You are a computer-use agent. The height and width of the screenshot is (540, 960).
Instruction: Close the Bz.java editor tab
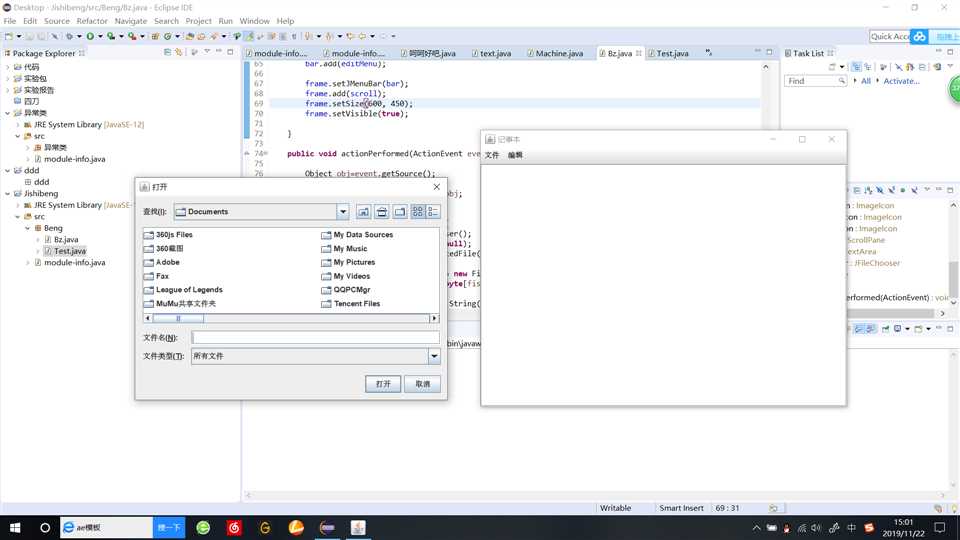[639, 53]
